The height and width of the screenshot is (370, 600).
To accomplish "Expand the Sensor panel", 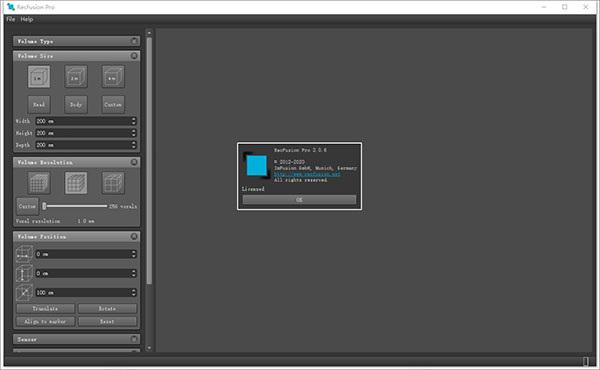I will click(x=134, y=339).
